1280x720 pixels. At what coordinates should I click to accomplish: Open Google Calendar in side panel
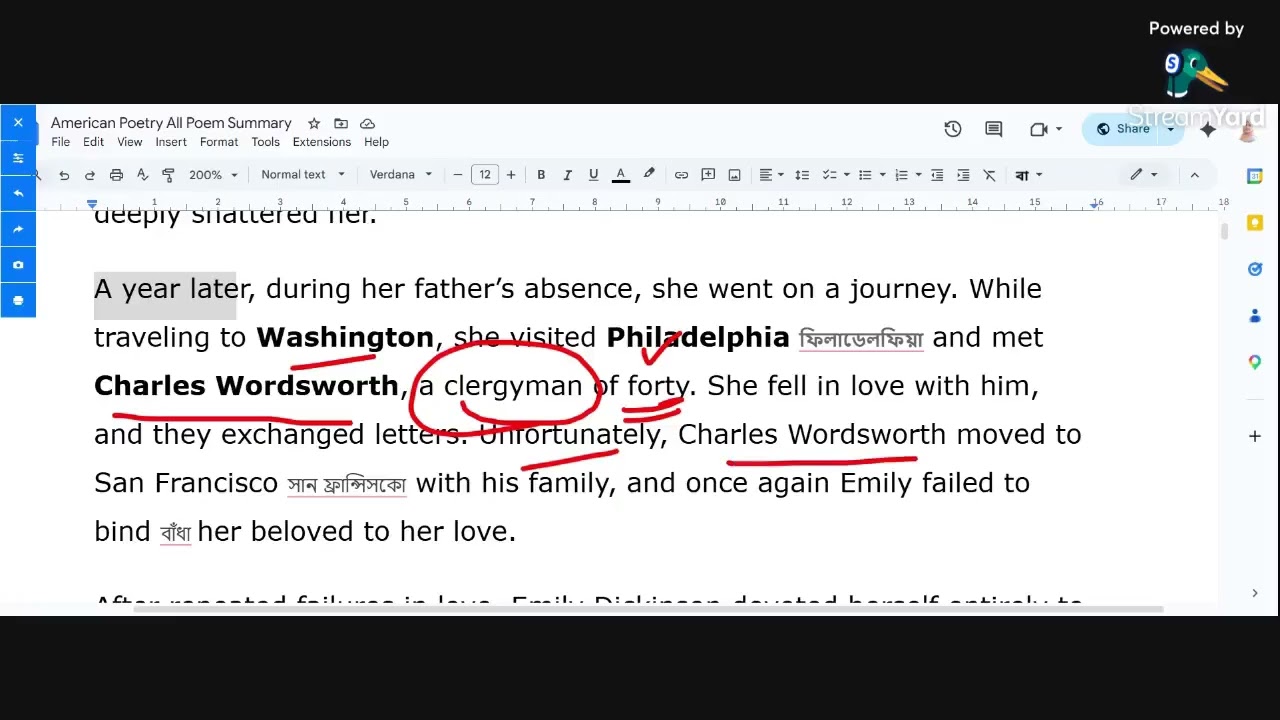coord(1255,176)
